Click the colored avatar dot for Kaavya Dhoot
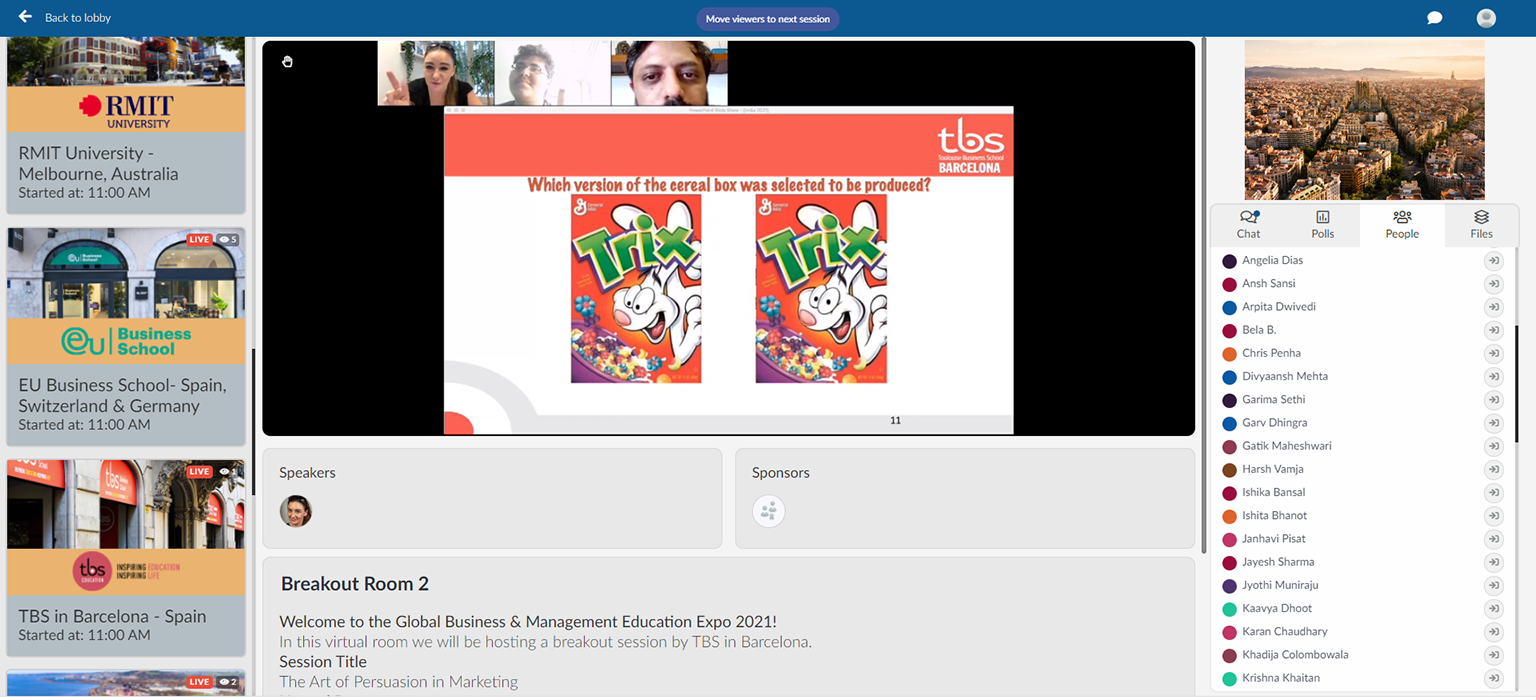1536x700 pixels. [x=1230, y=609]
